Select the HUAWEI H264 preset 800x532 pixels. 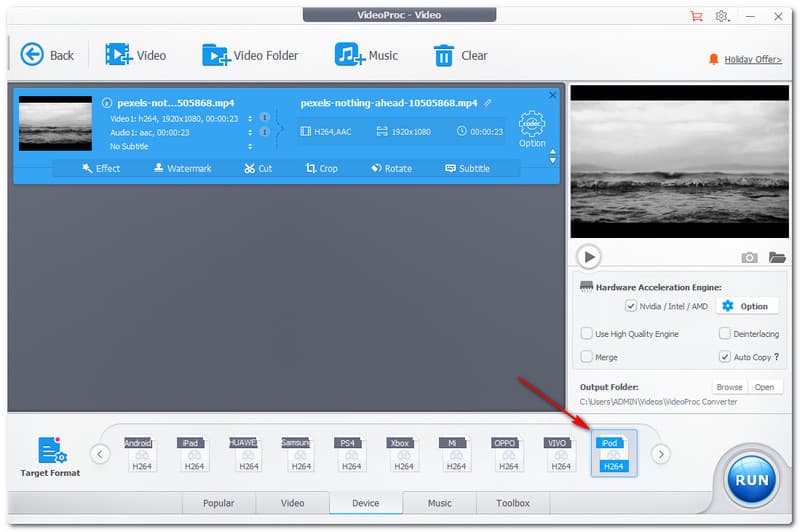[246, 453]
